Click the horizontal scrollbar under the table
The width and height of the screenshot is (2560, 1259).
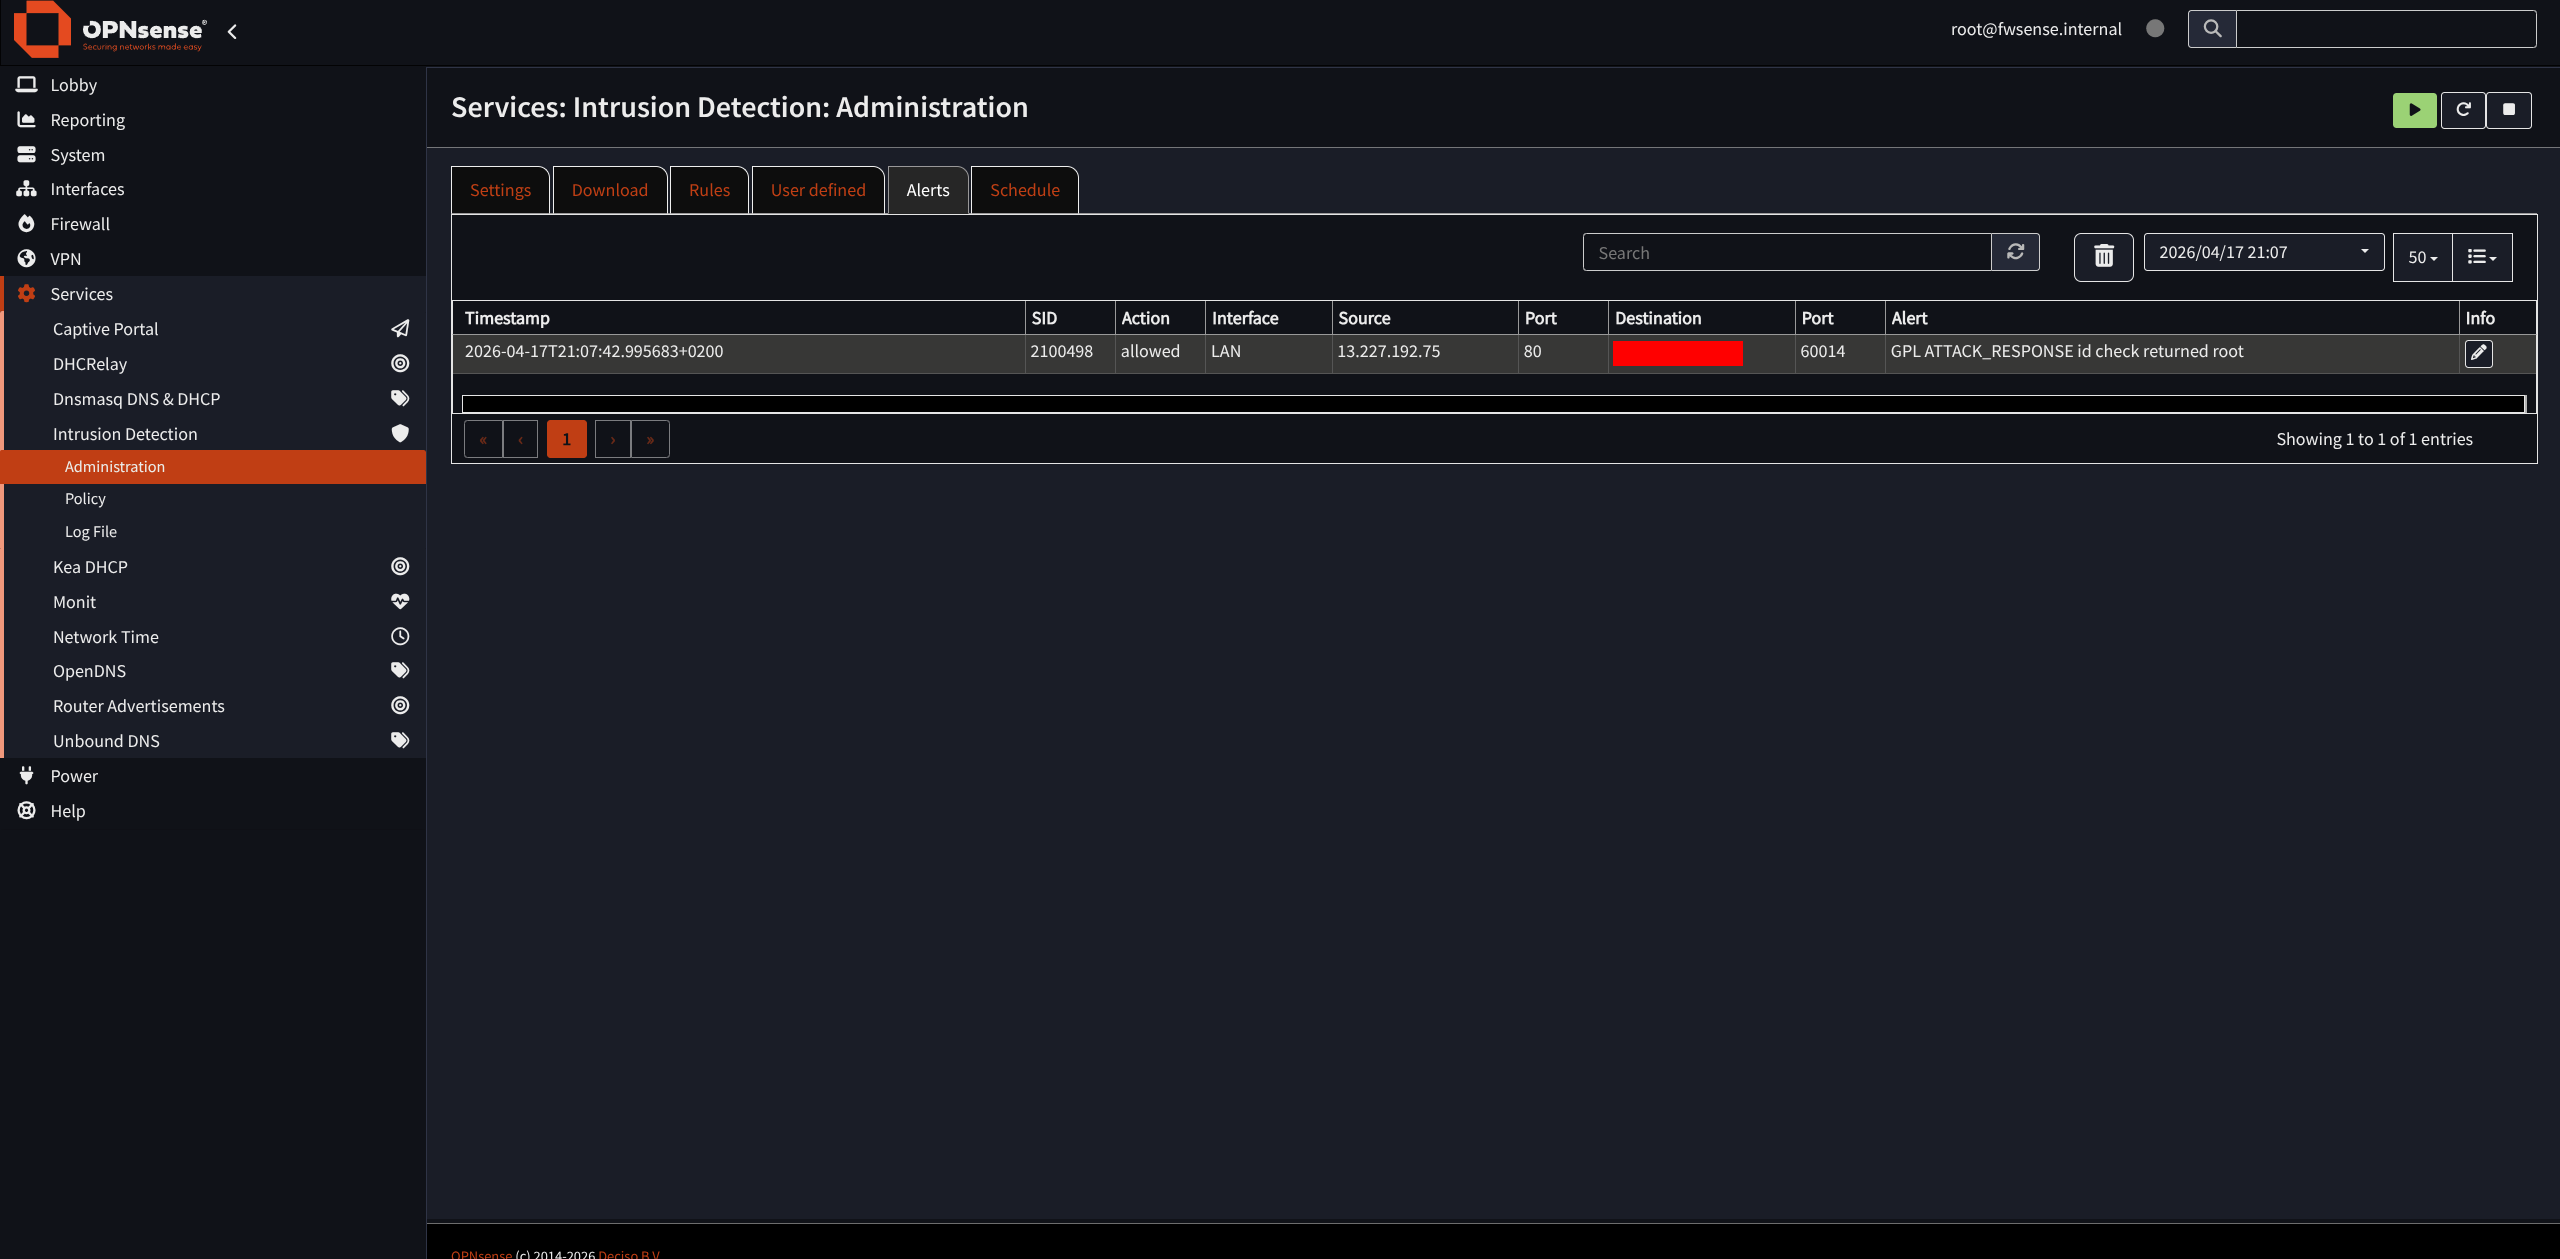coord(1493,404)
